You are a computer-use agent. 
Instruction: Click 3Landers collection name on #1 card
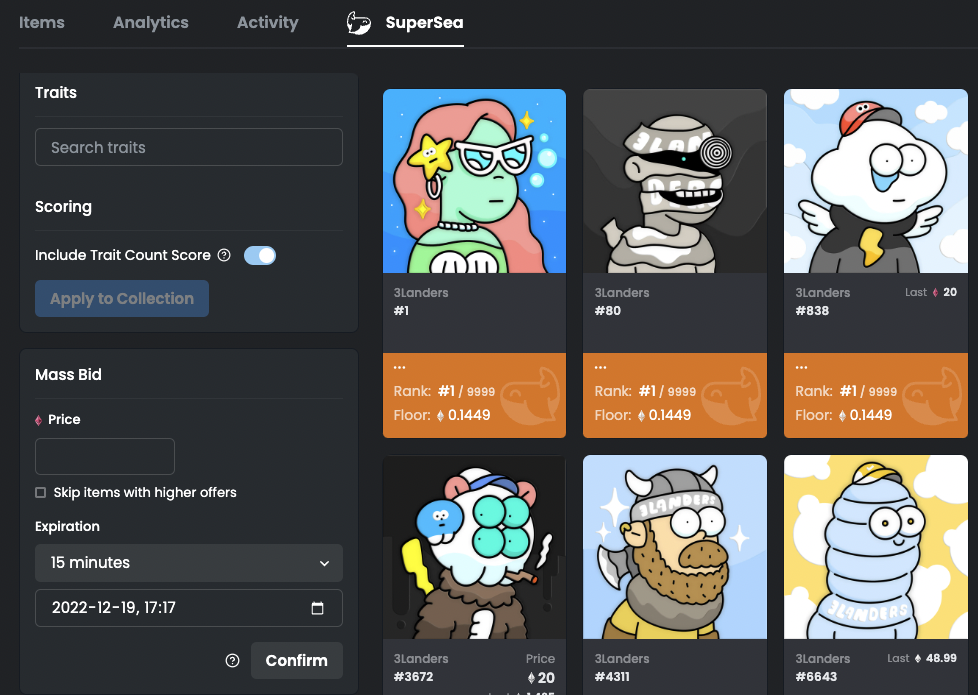tap(421, 293)
